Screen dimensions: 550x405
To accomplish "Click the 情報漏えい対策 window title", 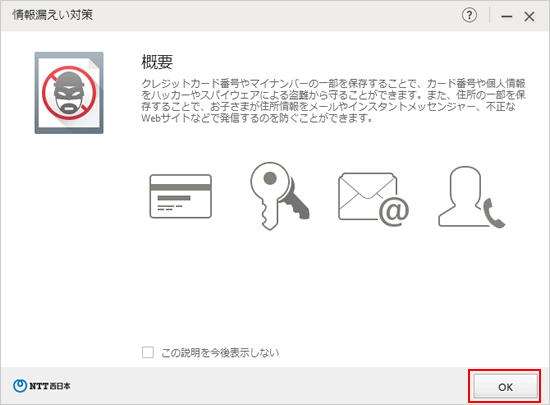I will 53,15.
